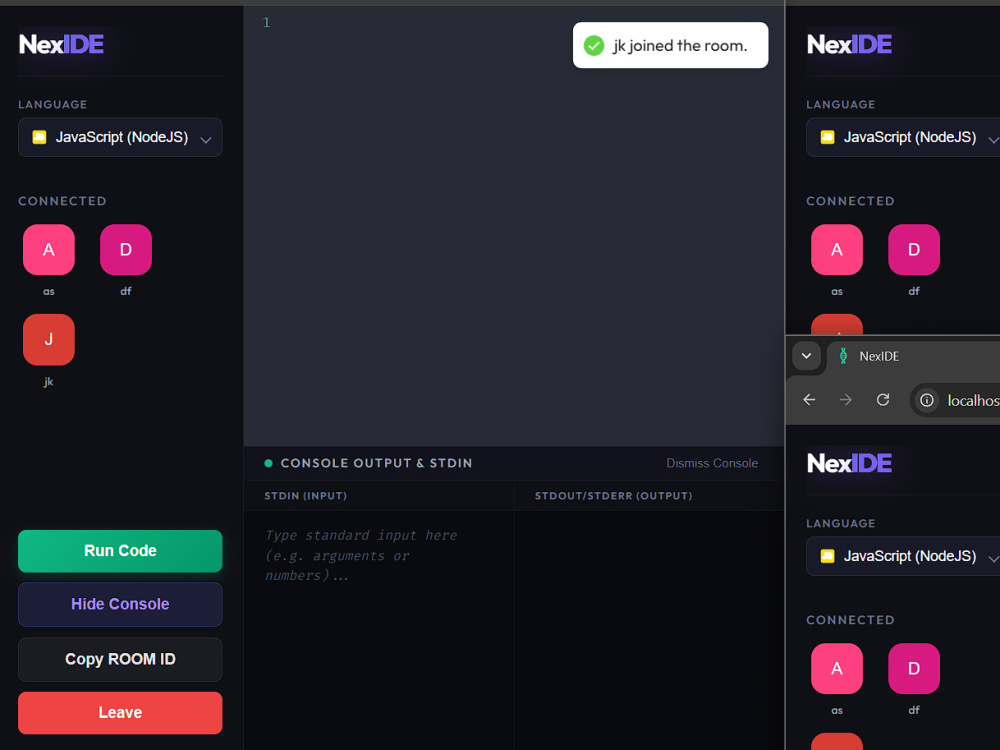Select user avatar 'A' (as) in left window
The image size is (1000, 750).
point(48,249)
